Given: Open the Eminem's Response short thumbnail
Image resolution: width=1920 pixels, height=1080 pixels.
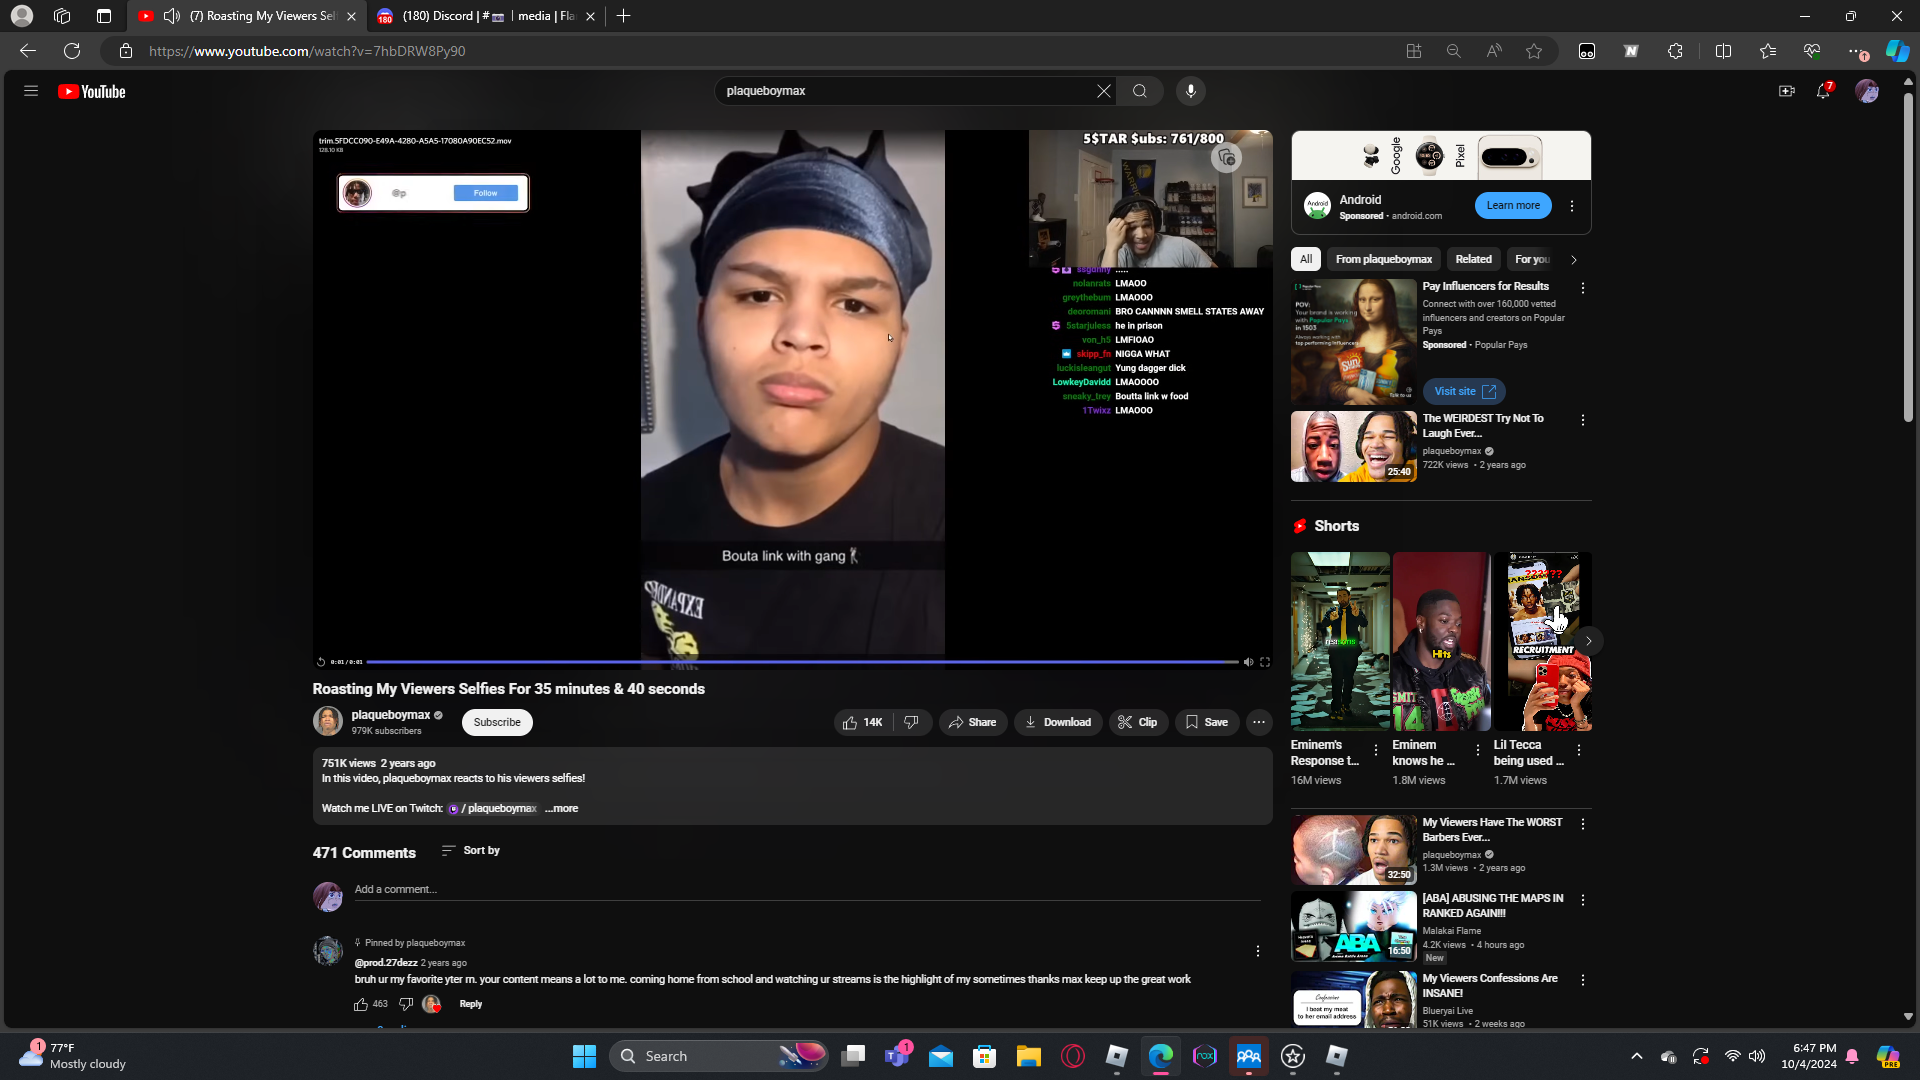Looking at the screenshot, I should click(1340, 641).
